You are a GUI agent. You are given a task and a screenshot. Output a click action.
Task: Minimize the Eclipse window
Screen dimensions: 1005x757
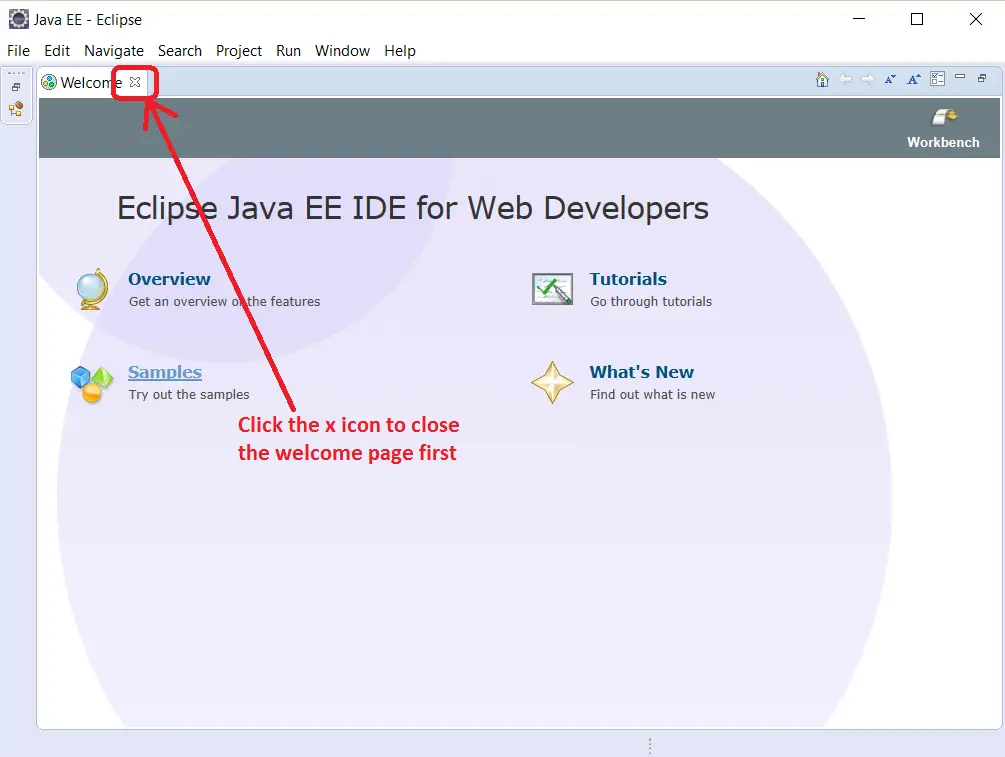pyautogui.click(x=859, y=19)
